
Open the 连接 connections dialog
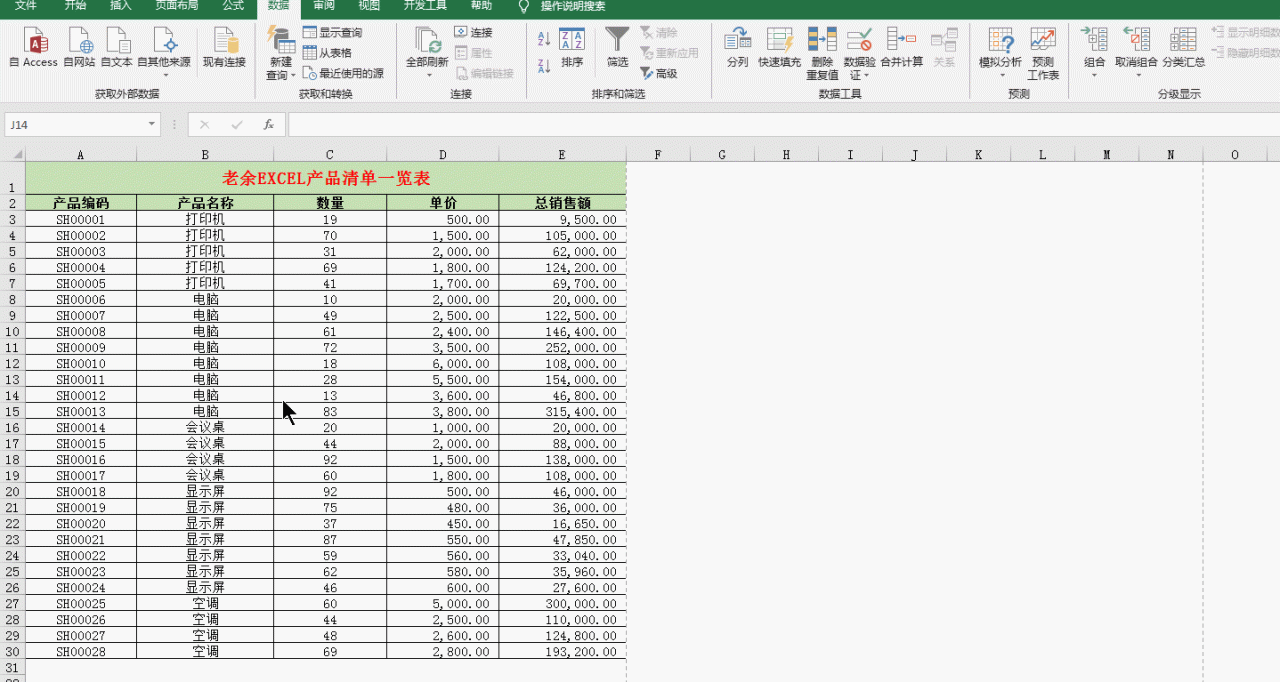474,33
